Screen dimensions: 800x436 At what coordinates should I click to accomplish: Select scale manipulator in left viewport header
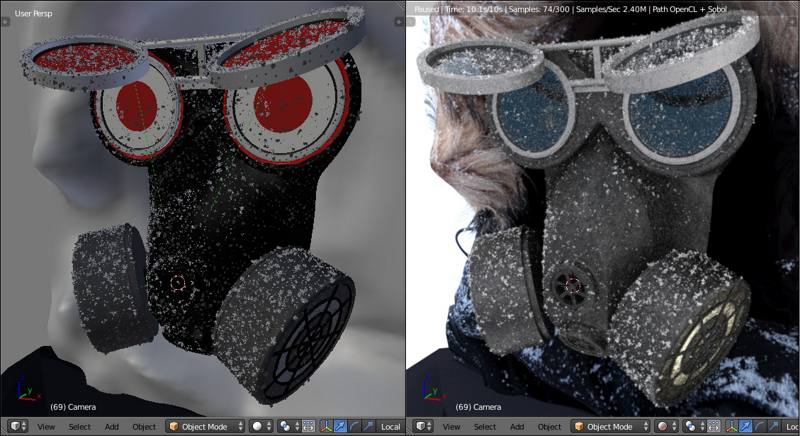click(367, 426)
